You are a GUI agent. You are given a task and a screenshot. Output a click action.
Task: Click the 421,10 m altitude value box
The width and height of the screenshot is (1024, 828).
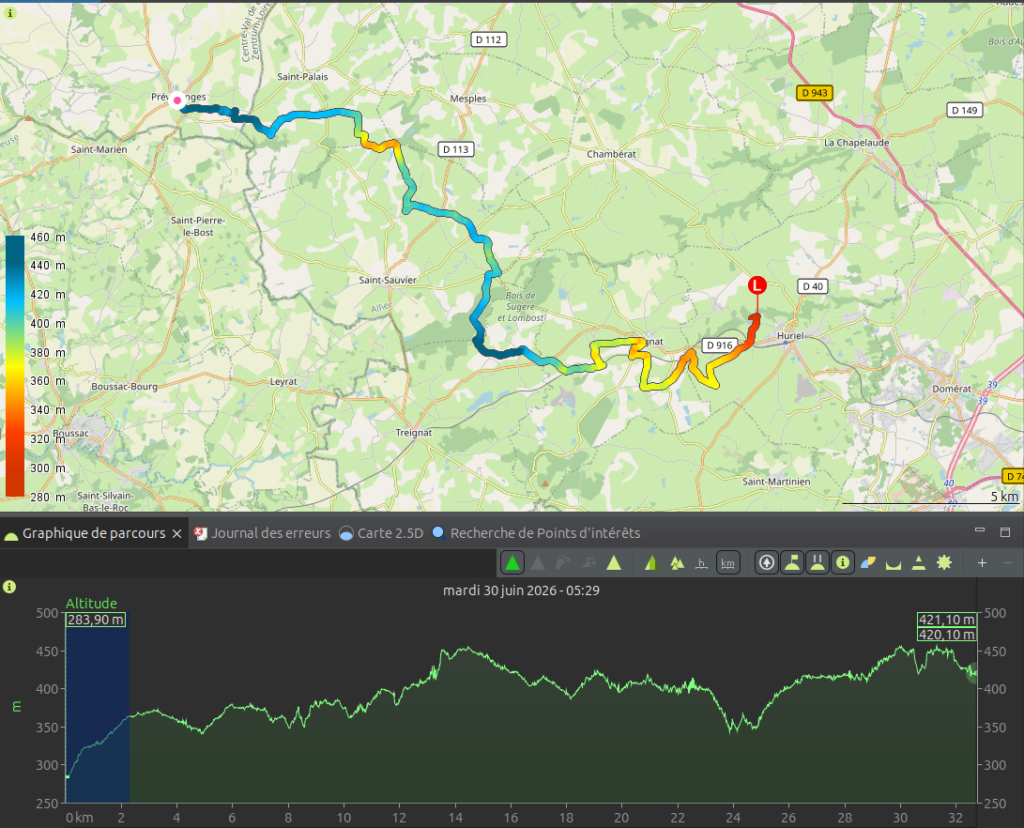point(947,619)
